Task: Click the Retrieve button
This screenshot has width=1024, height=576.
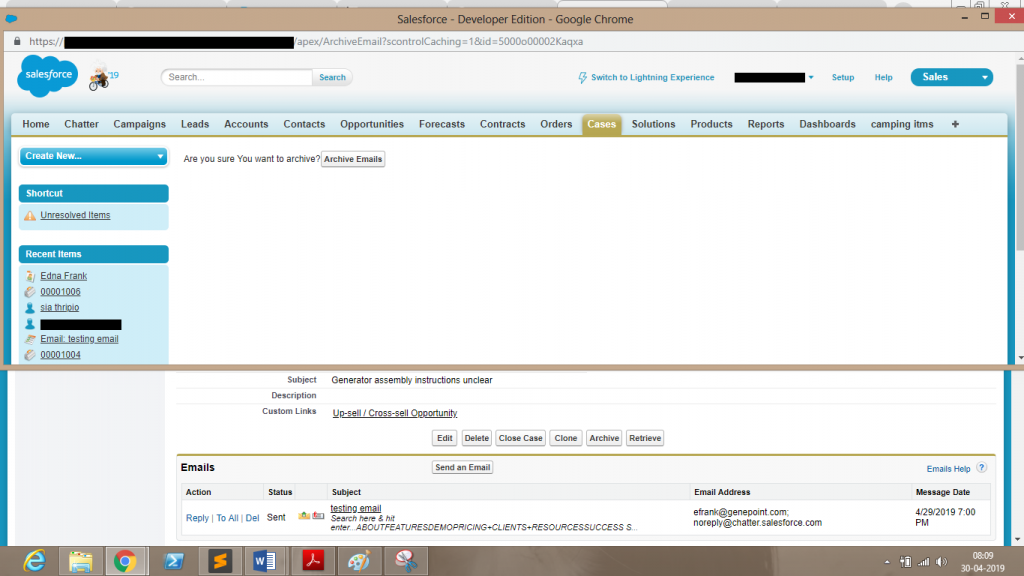Action: pyautogui.click(x=645, y=438)
